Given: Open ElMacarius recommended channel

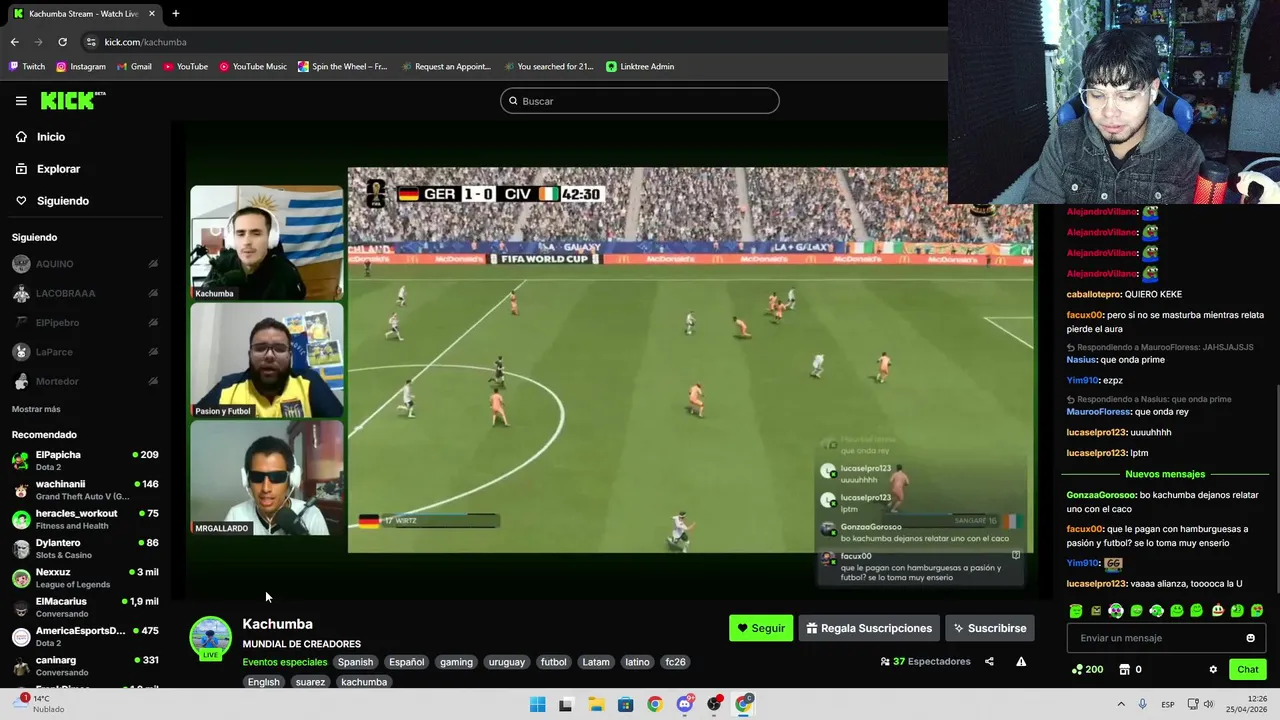Looking at the screenshot, I should [85, 607].
